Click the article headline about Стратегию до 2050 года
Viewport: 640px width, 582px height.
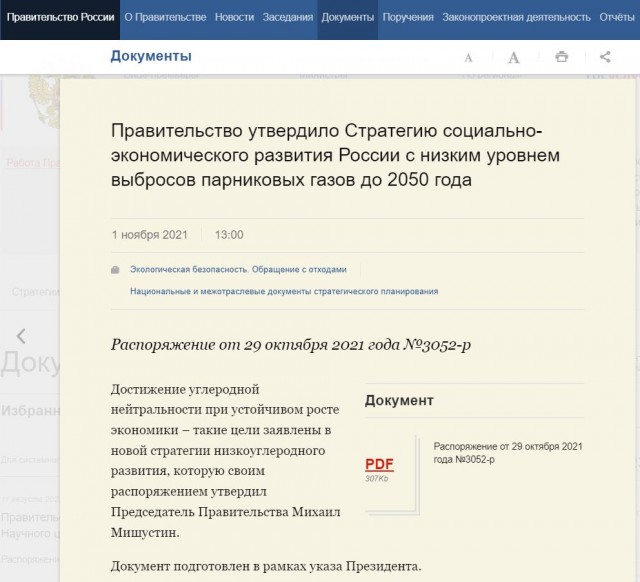tap(335, 155)
